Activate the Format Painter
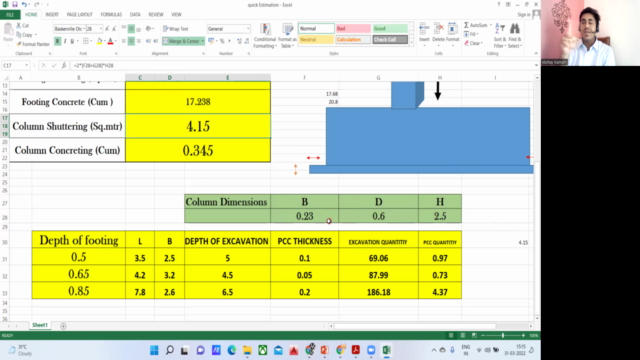The width and height of the screenshot is (640, 360). (x=33, y=44)
